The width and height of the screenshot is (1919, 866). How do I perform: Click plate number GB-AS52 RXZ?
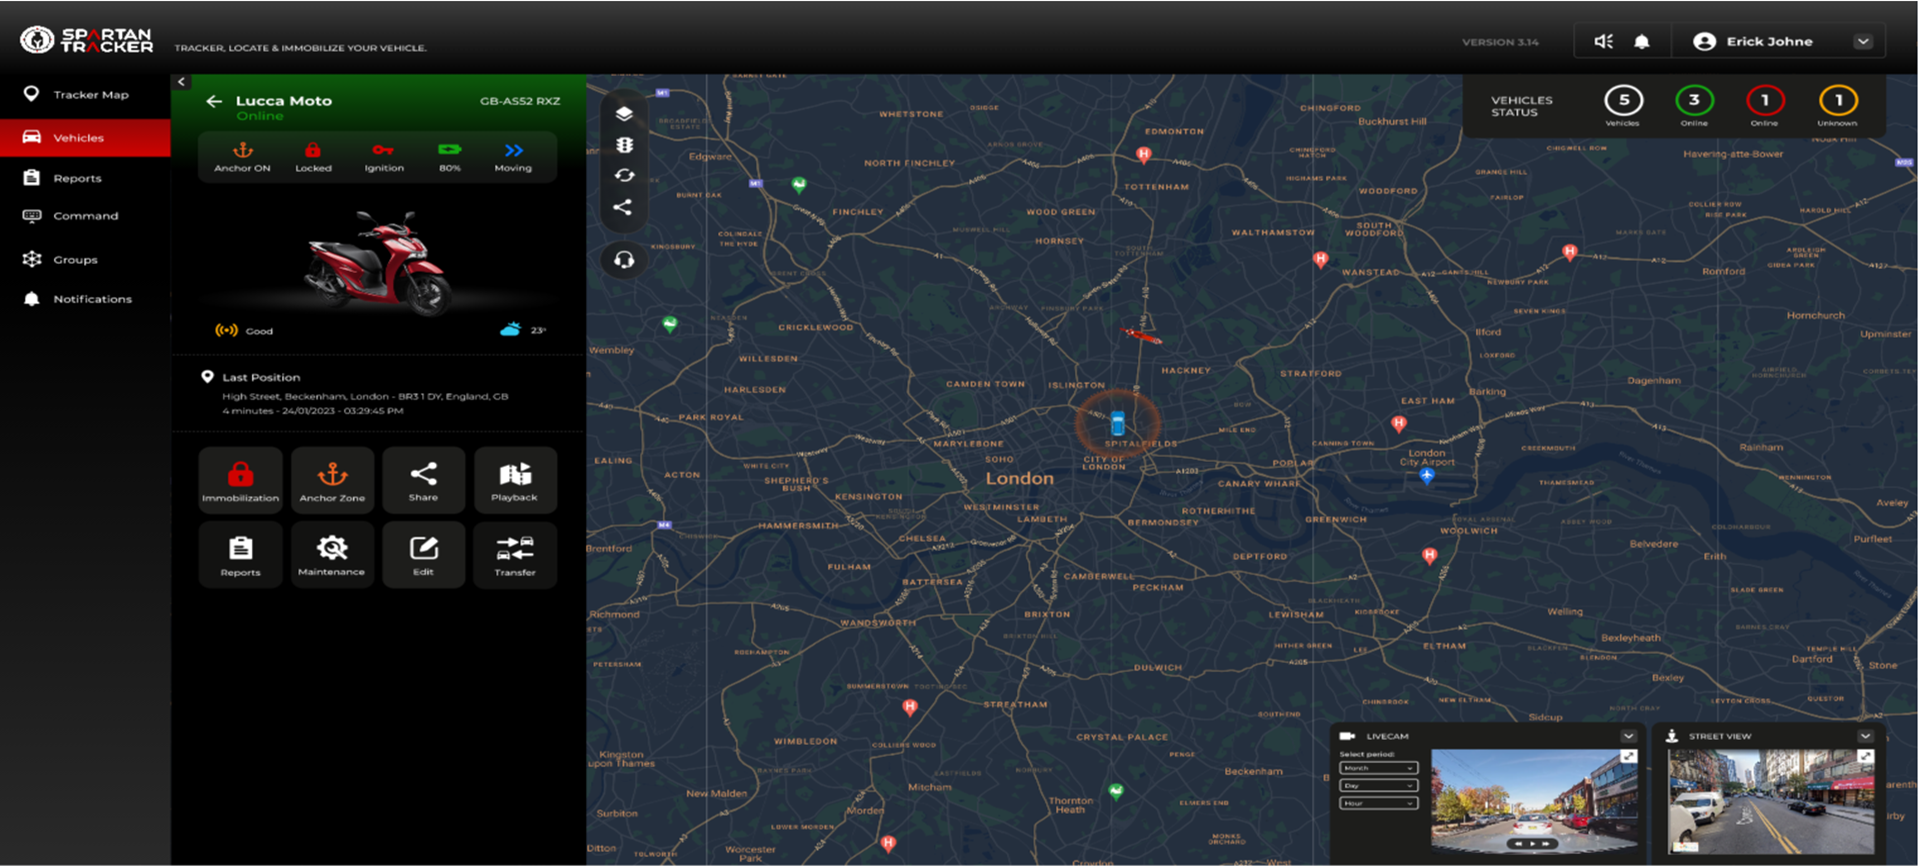click(520, 101)
